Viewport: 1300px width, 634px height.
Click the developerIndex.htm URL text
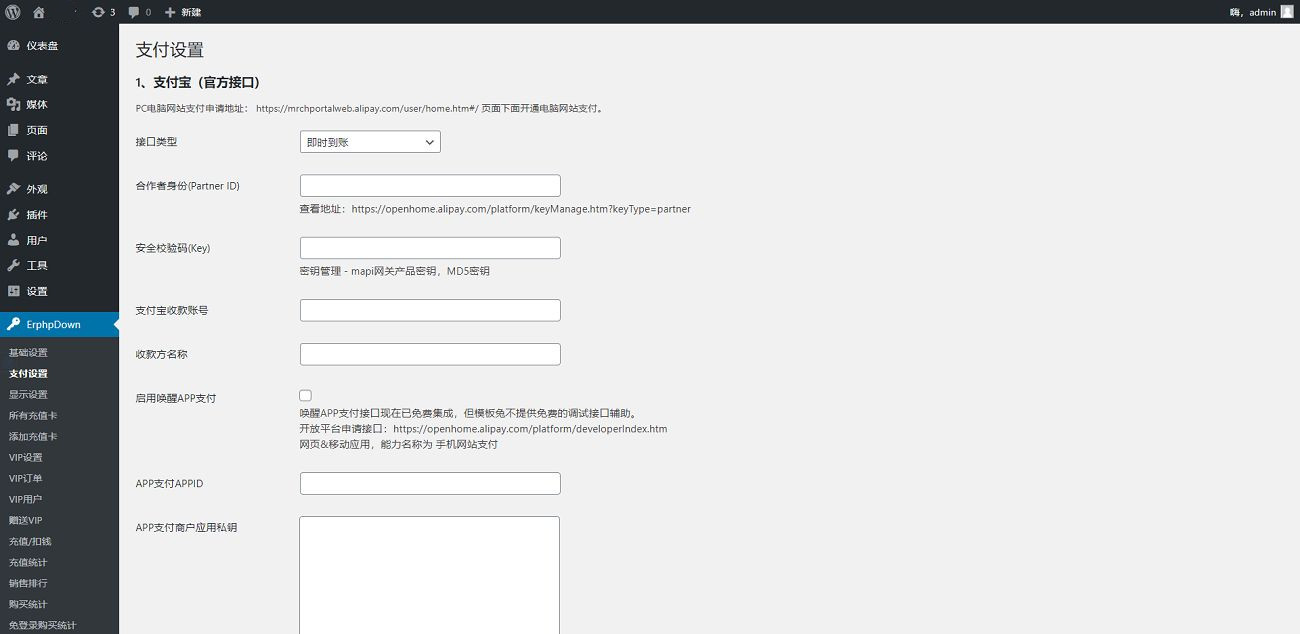tap(530, 429)
